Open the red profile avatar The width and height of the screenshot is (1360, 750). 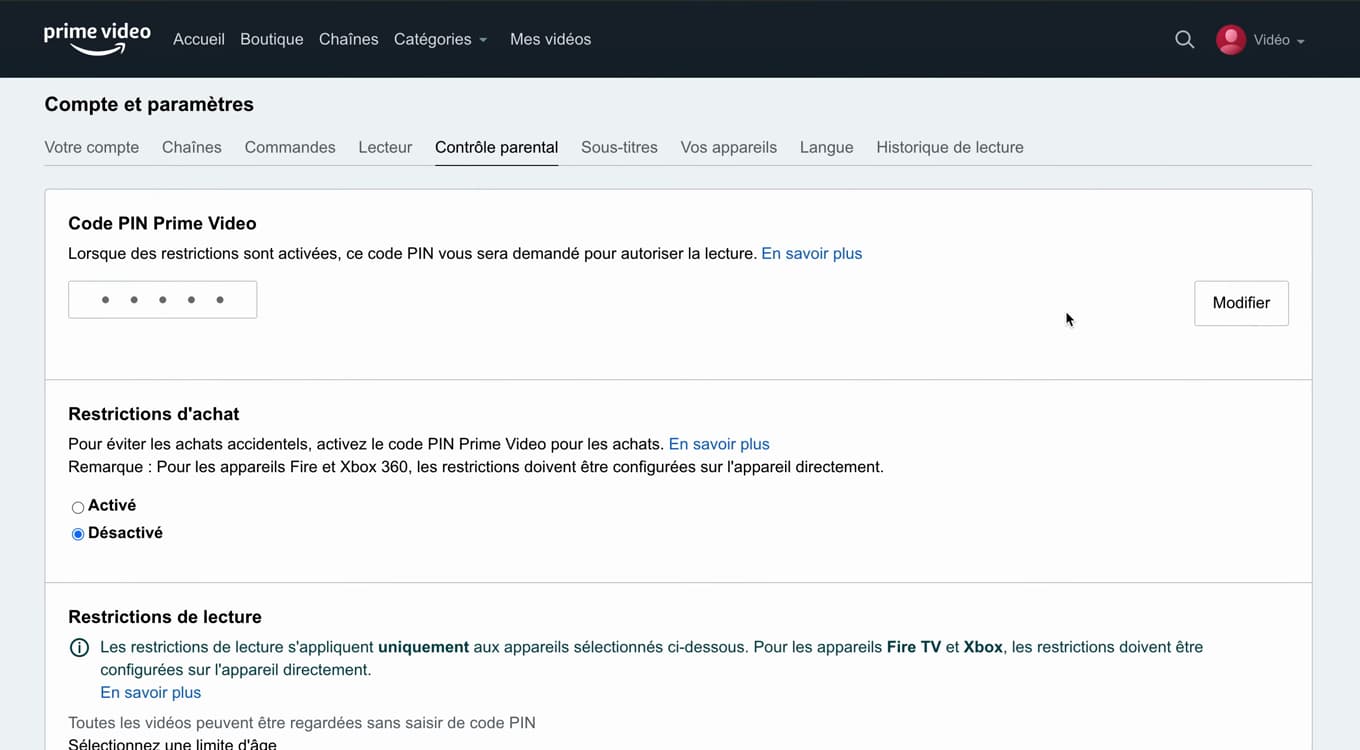(x=1230, y=40)
